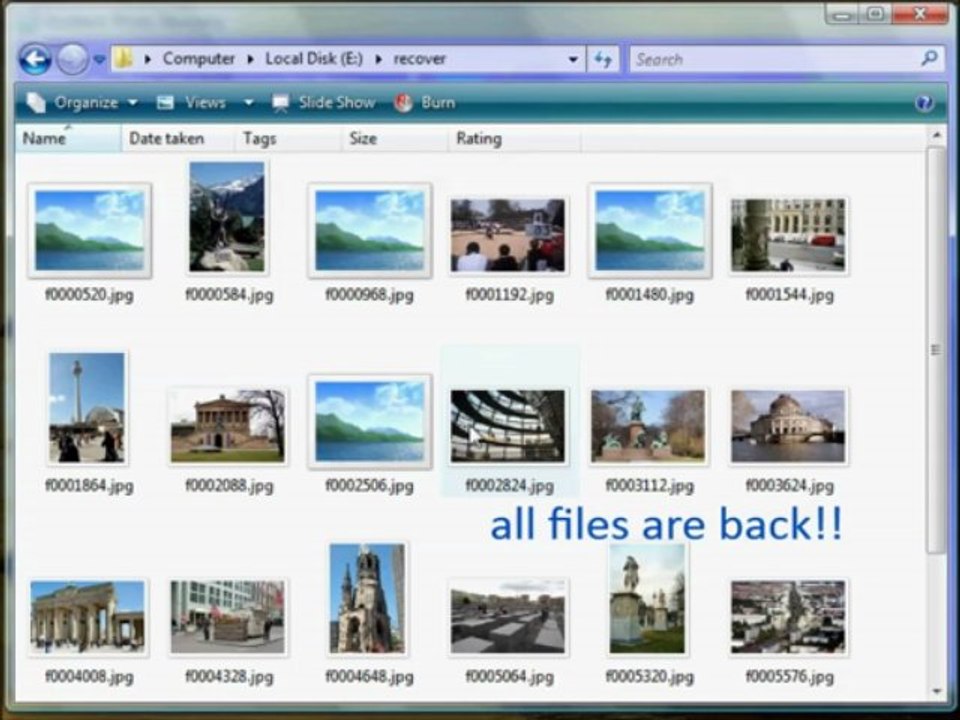Click Local Disk (E:) in the path
Image resolution: width=960 pixels, height=720 pixels.
(313, 59)
